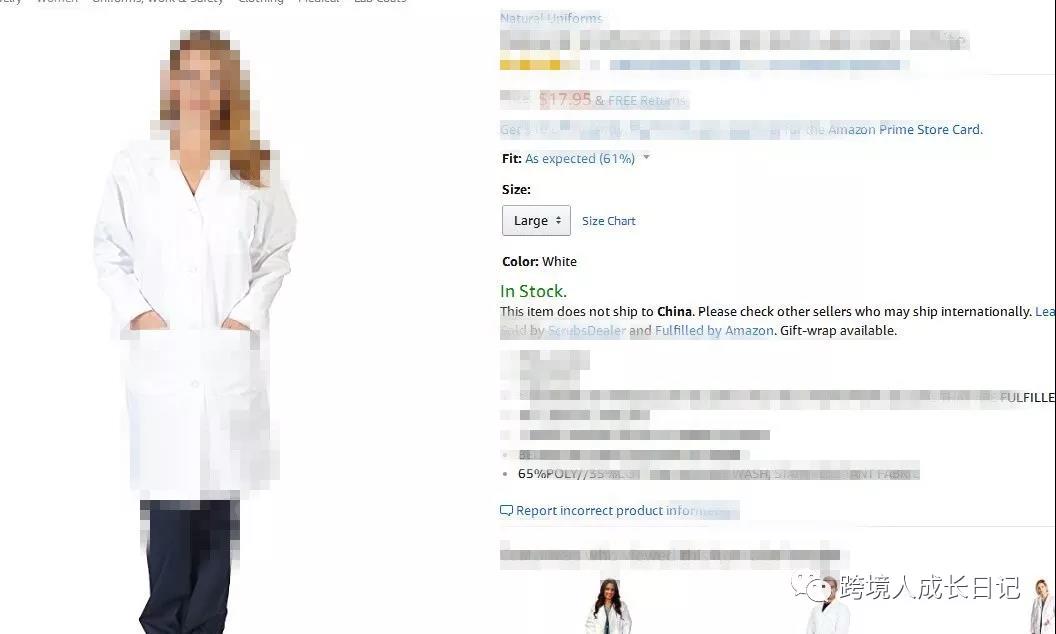Open the Large size dropdown

pyautogui.click(x=536, y=220)
